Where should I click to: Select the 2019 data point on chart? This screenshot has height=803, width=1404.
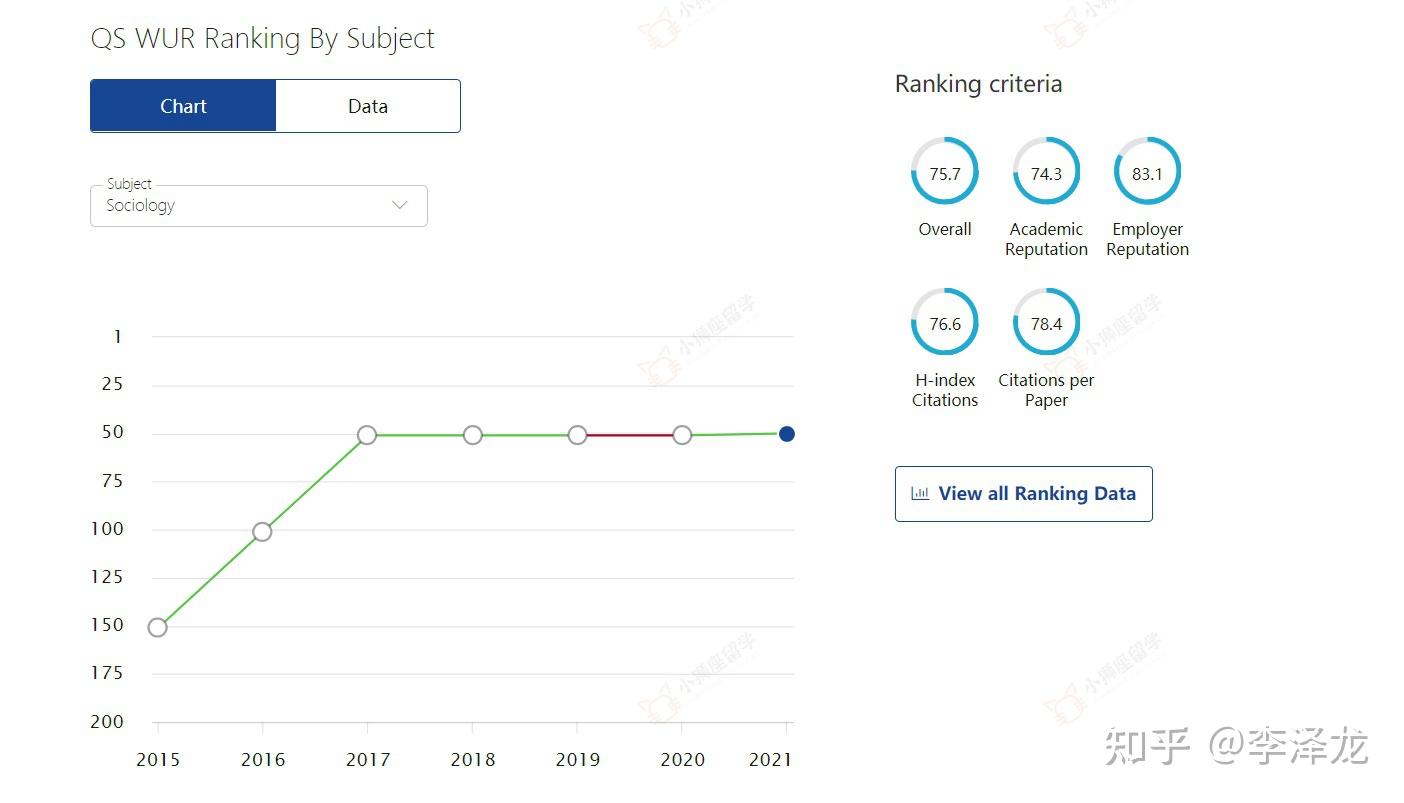tap(577, 435)
